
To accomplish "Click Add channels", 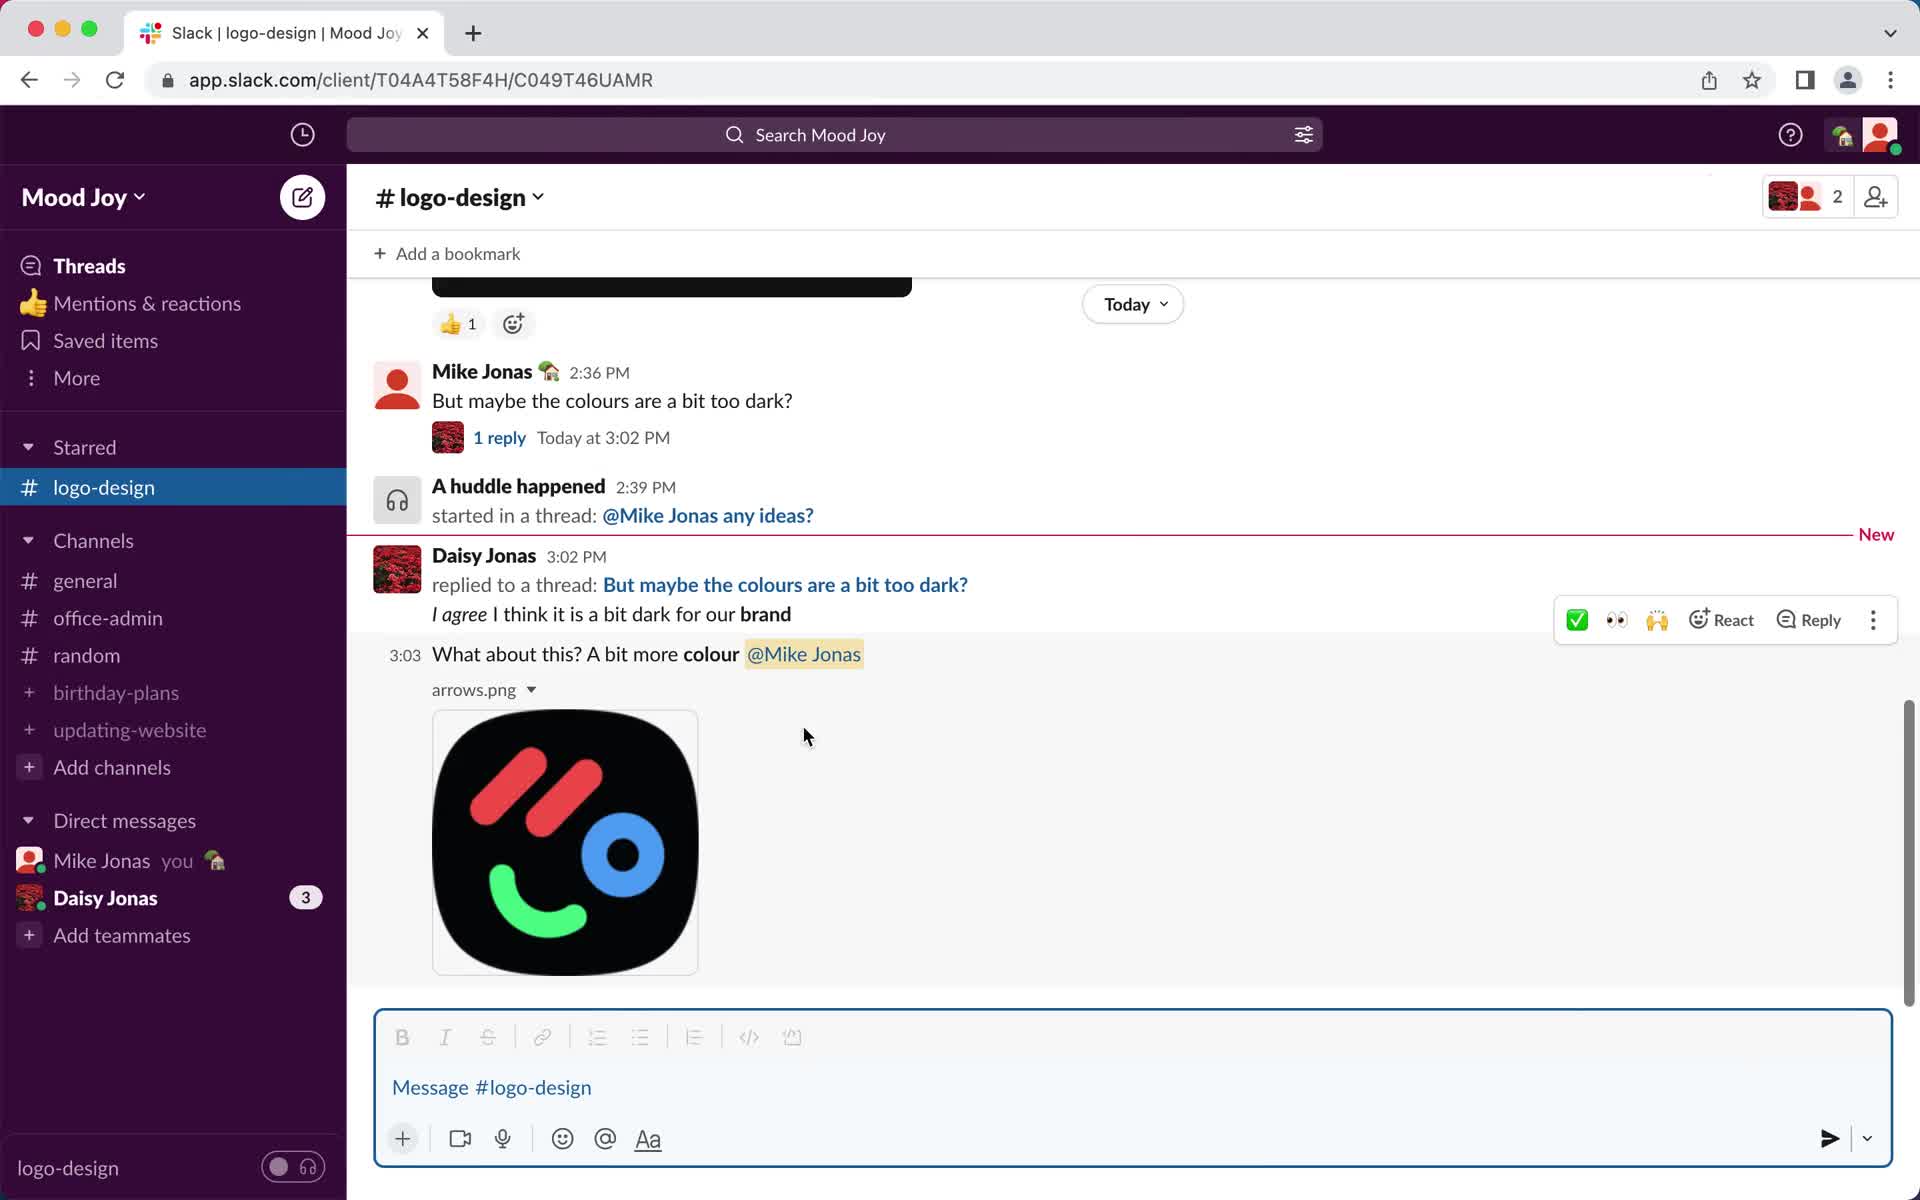I will 173,768.
